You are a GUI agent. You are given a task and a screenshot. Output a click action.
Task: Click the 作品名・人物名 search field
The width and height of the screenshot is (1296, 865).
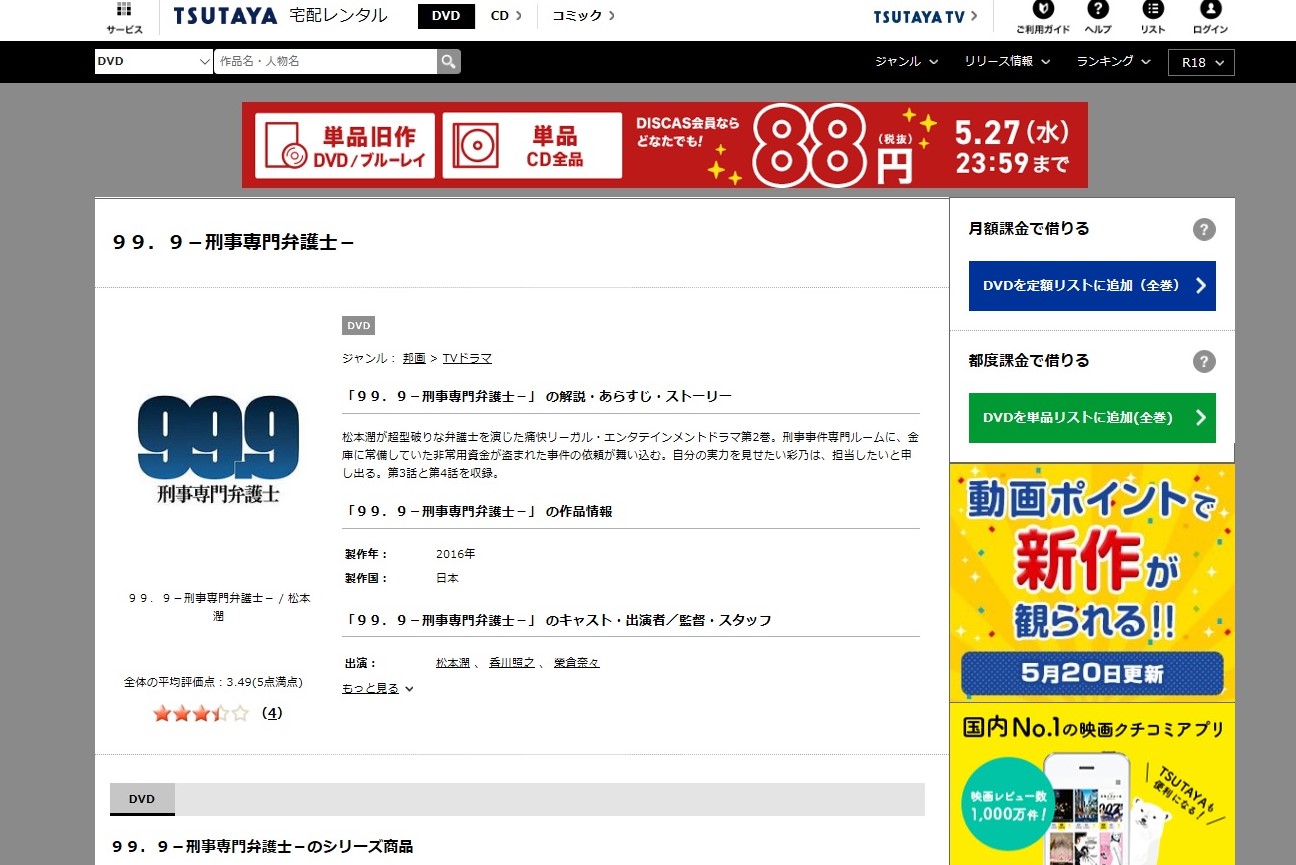click(x=325, y=61)
